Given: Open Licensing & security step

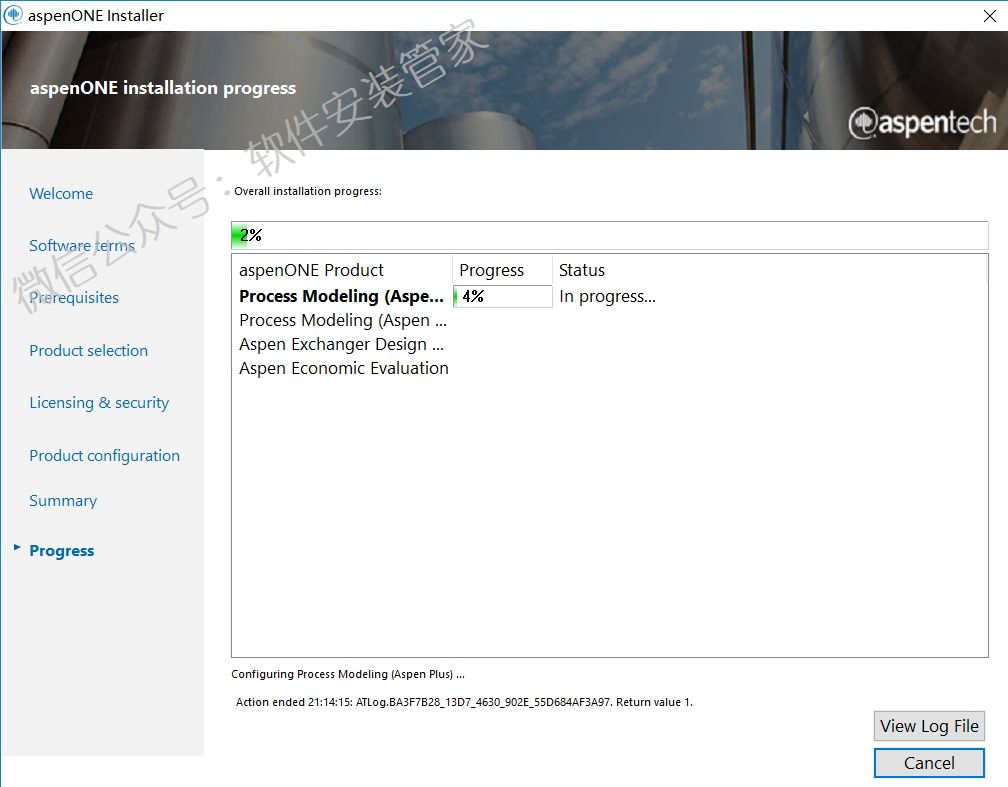Looking at the screenshot, I should point(99,403).
